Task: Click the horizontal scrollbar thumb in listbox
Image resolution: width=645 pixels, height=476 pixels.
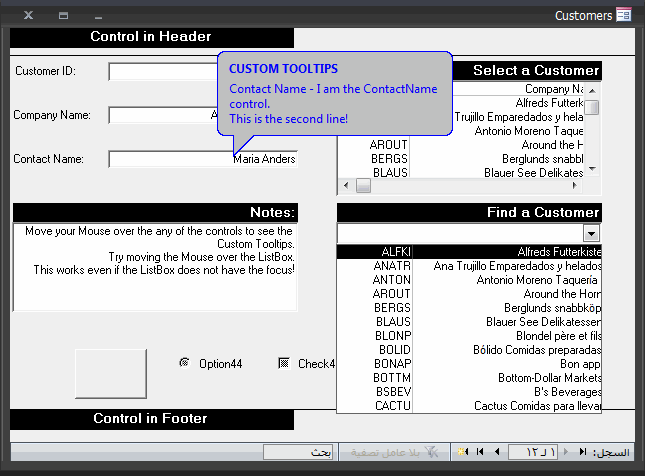Action: (x=363, y=185)
